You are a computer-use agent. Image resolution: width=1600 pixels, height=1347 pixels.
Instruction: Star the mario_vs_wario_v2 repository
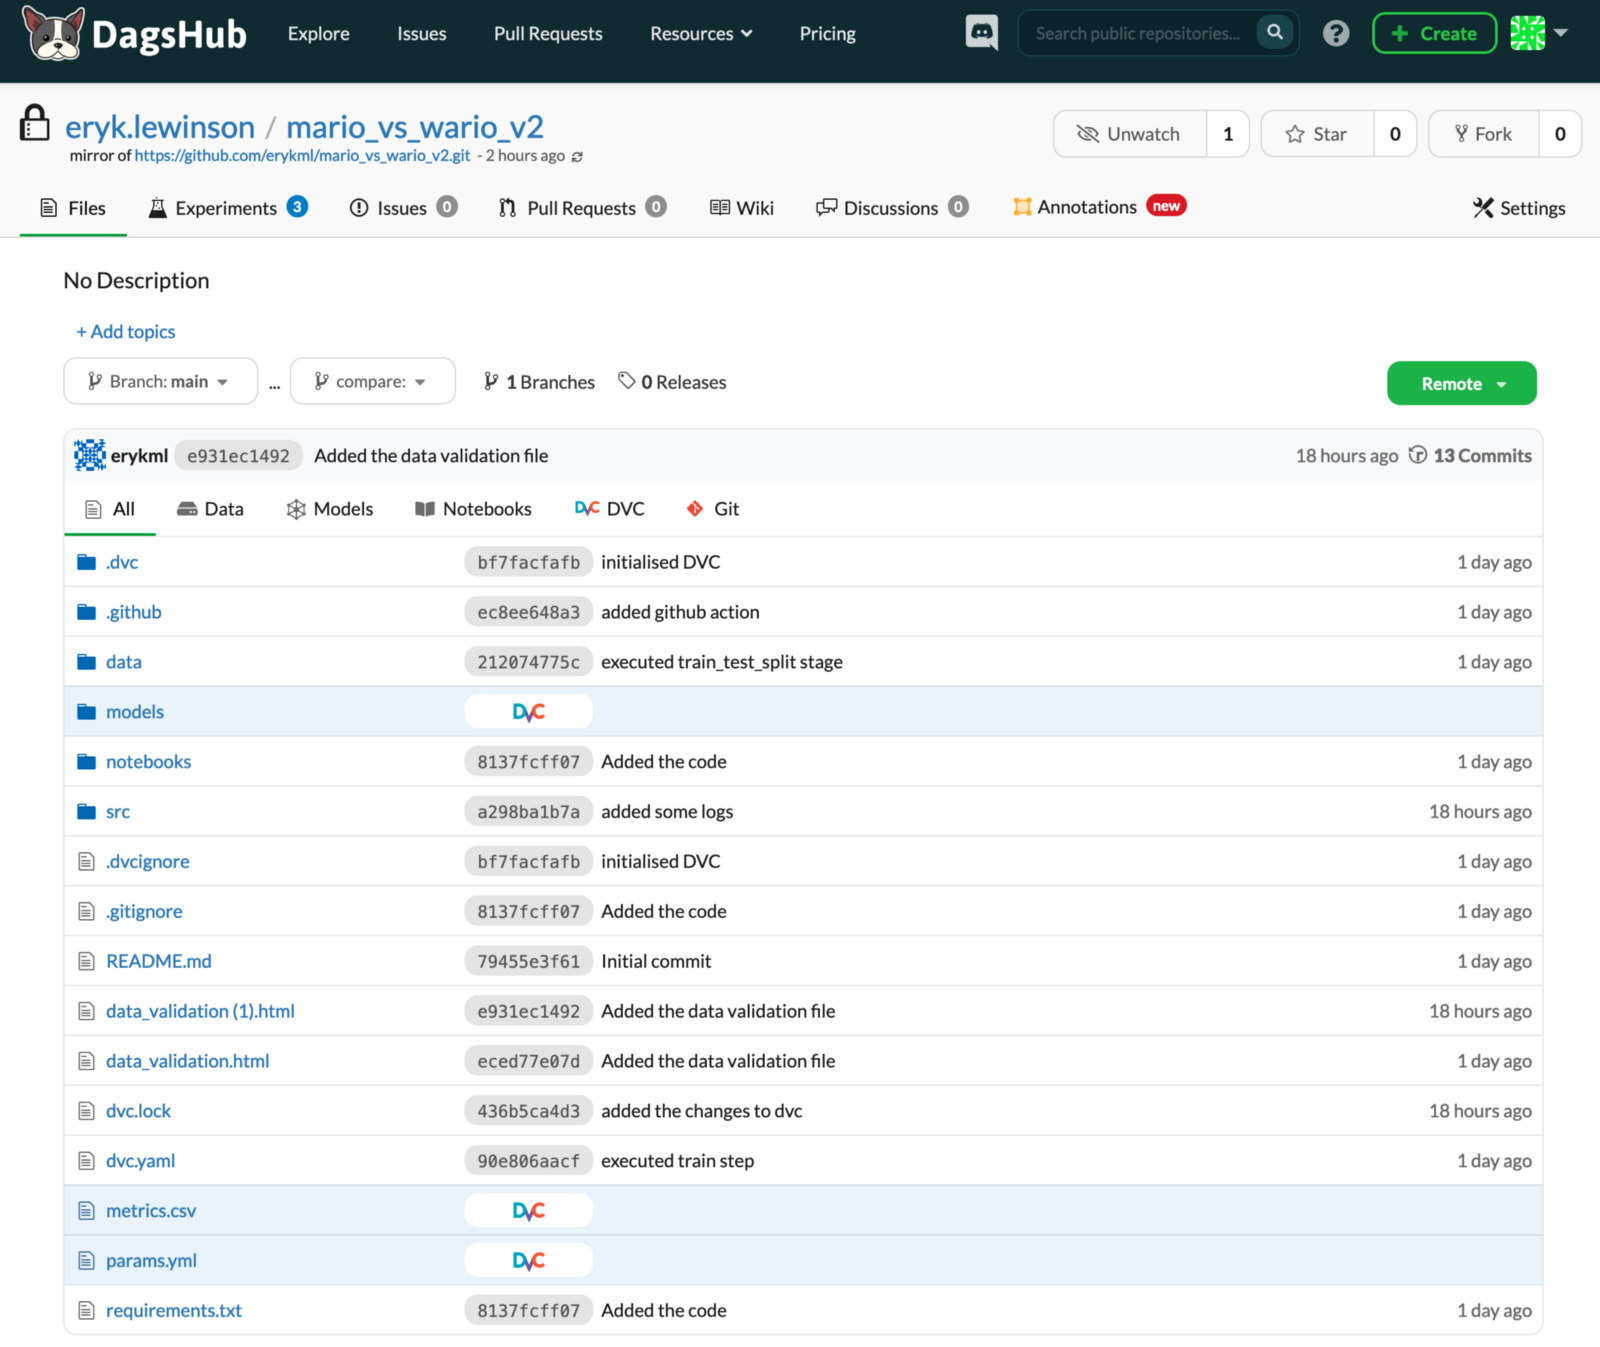[1317, 134]
